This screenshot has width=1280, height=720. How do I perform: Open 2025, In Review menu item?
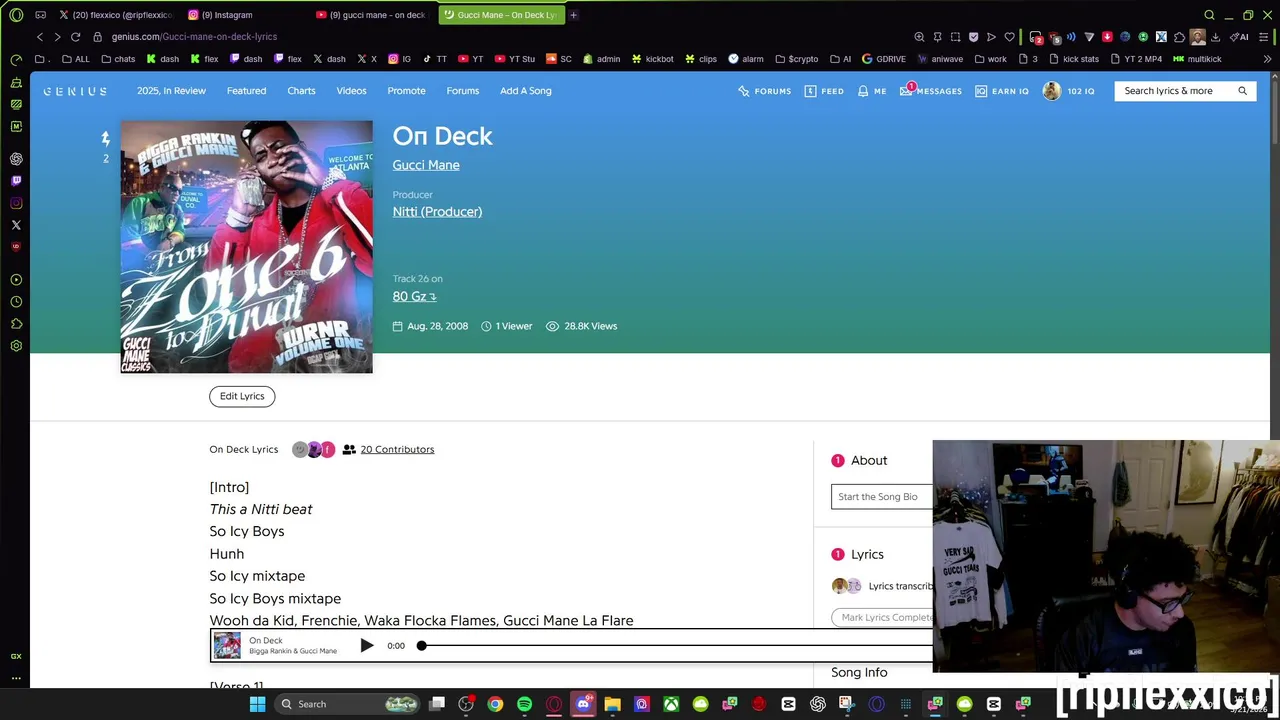click(x=171, y=91)
